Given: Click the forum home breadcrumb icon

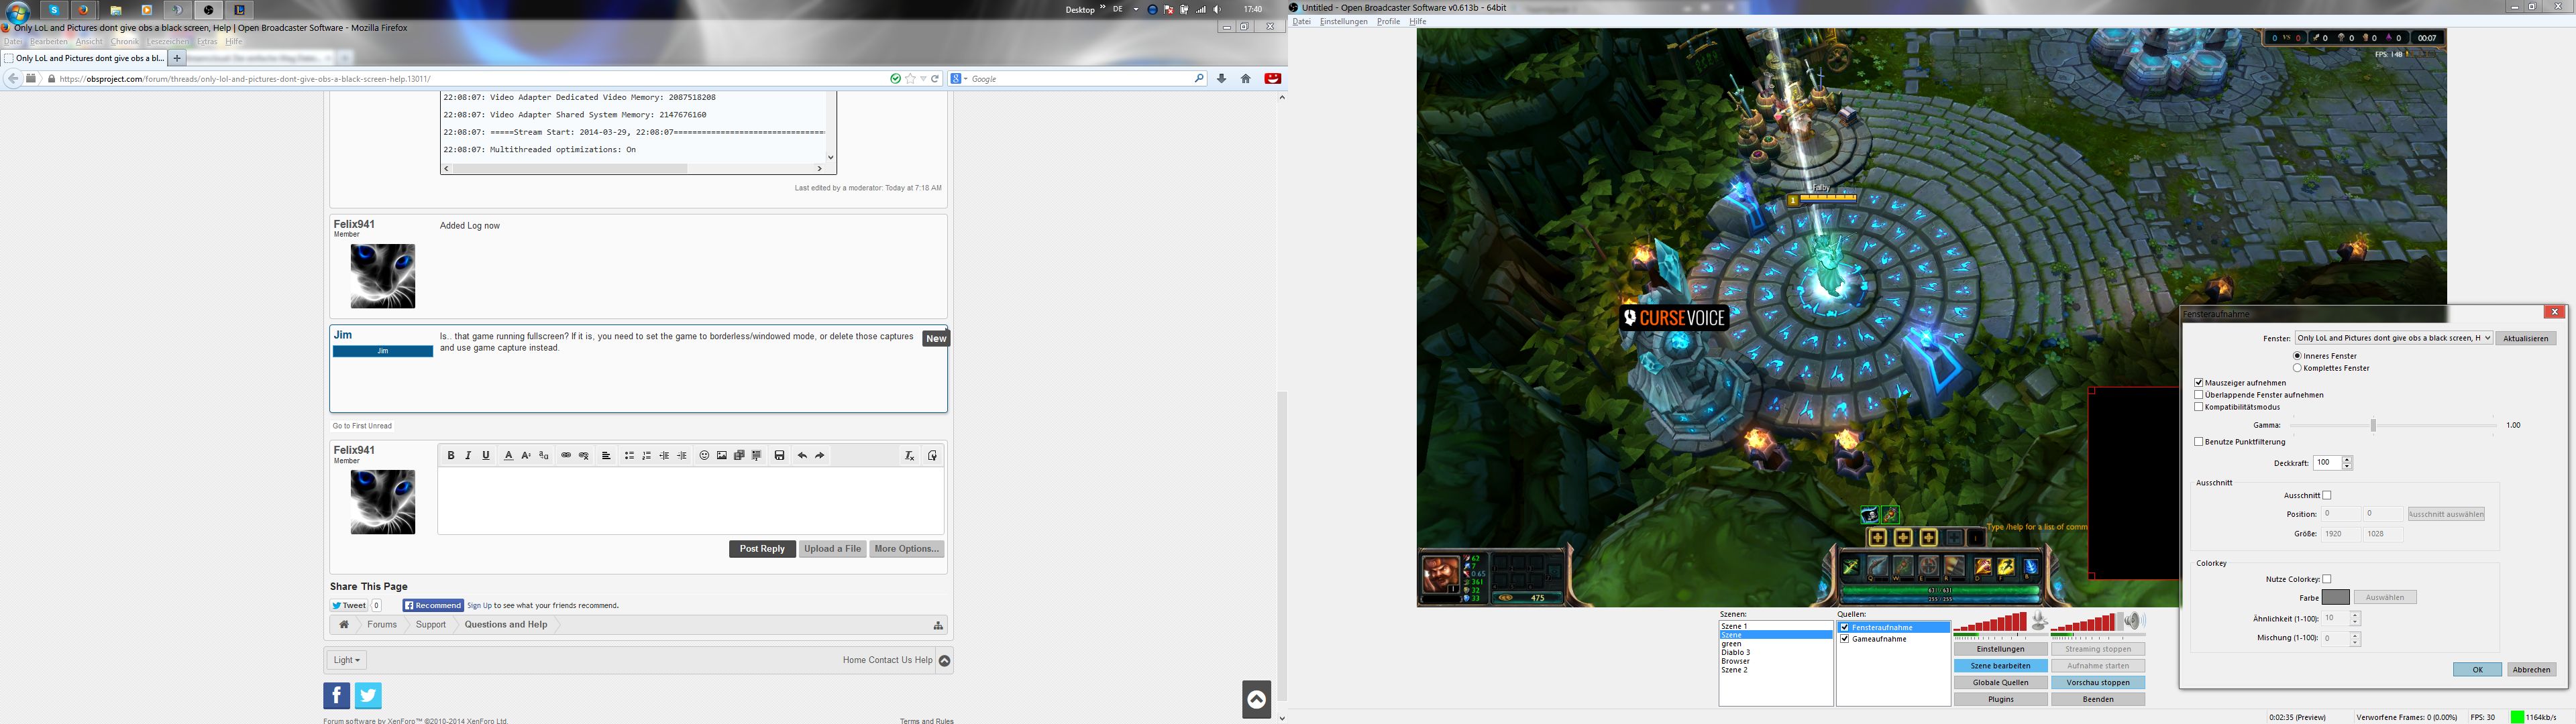Looking at the screenshot, I should pos(344,625).
